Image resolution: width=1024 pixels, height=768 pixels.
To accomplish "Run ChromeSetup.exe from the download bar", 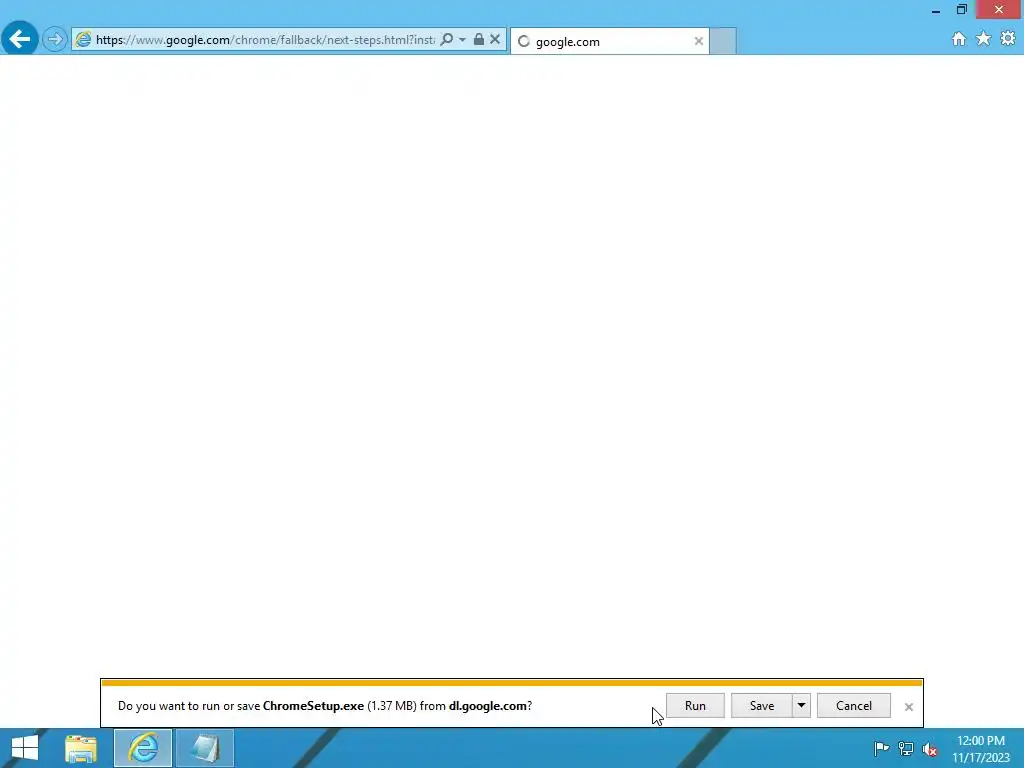I will tap(695, 705).
